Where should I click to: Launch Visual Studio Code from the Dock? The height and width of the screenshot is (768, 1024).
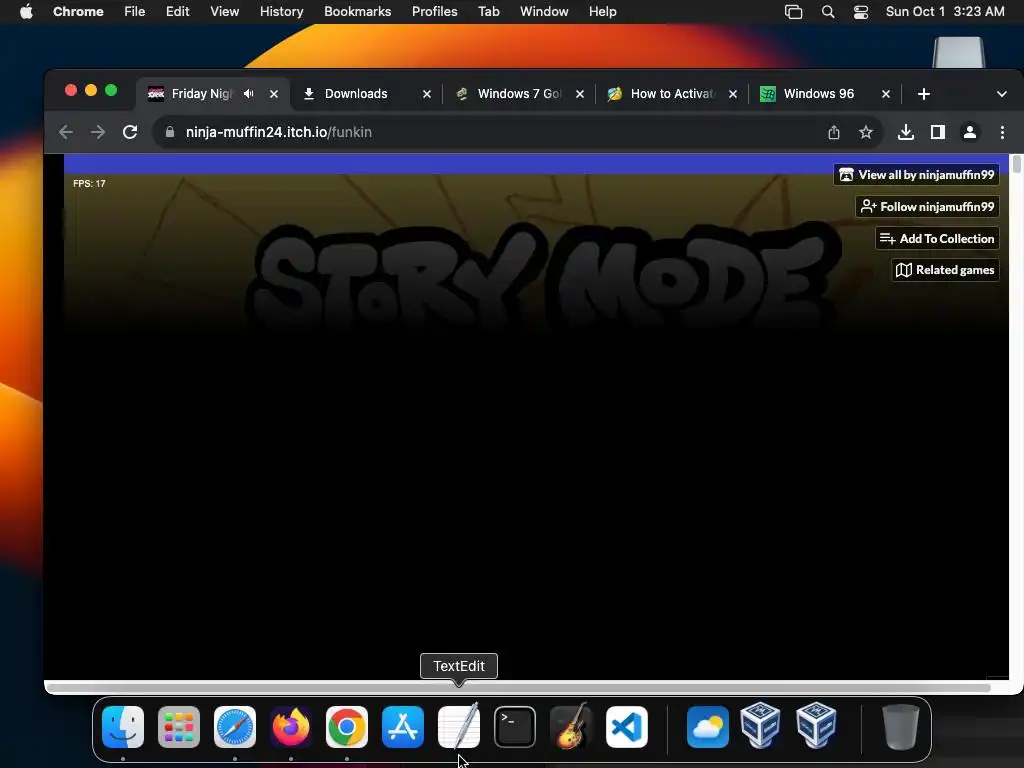[627, 727]
